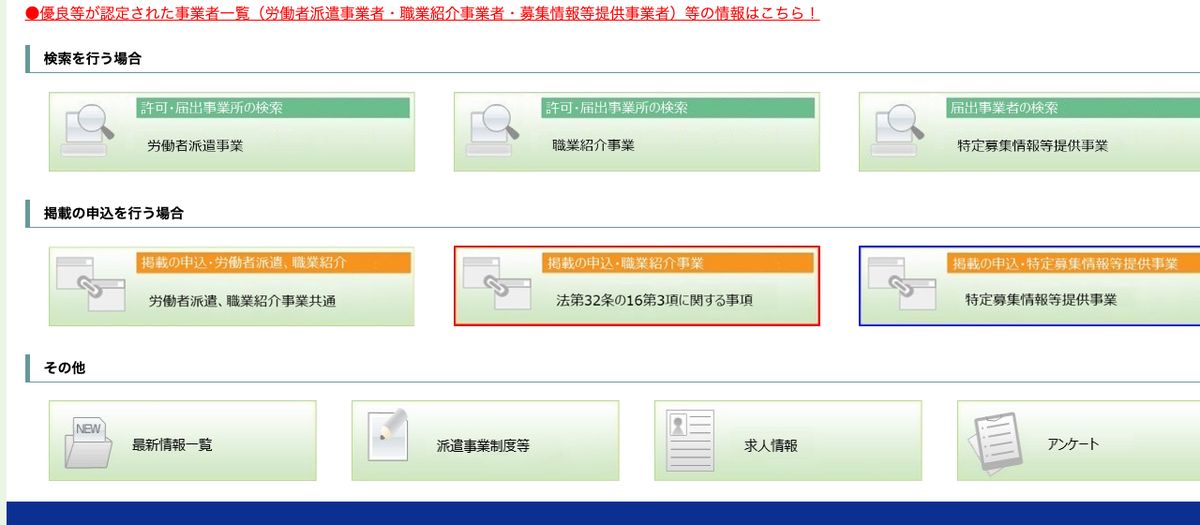This screenshot has height=525, width=1200.
Task: Click chain-link icon on 労働者派遣、職業紹介事業共通 card
Action: tap(90, 284)
